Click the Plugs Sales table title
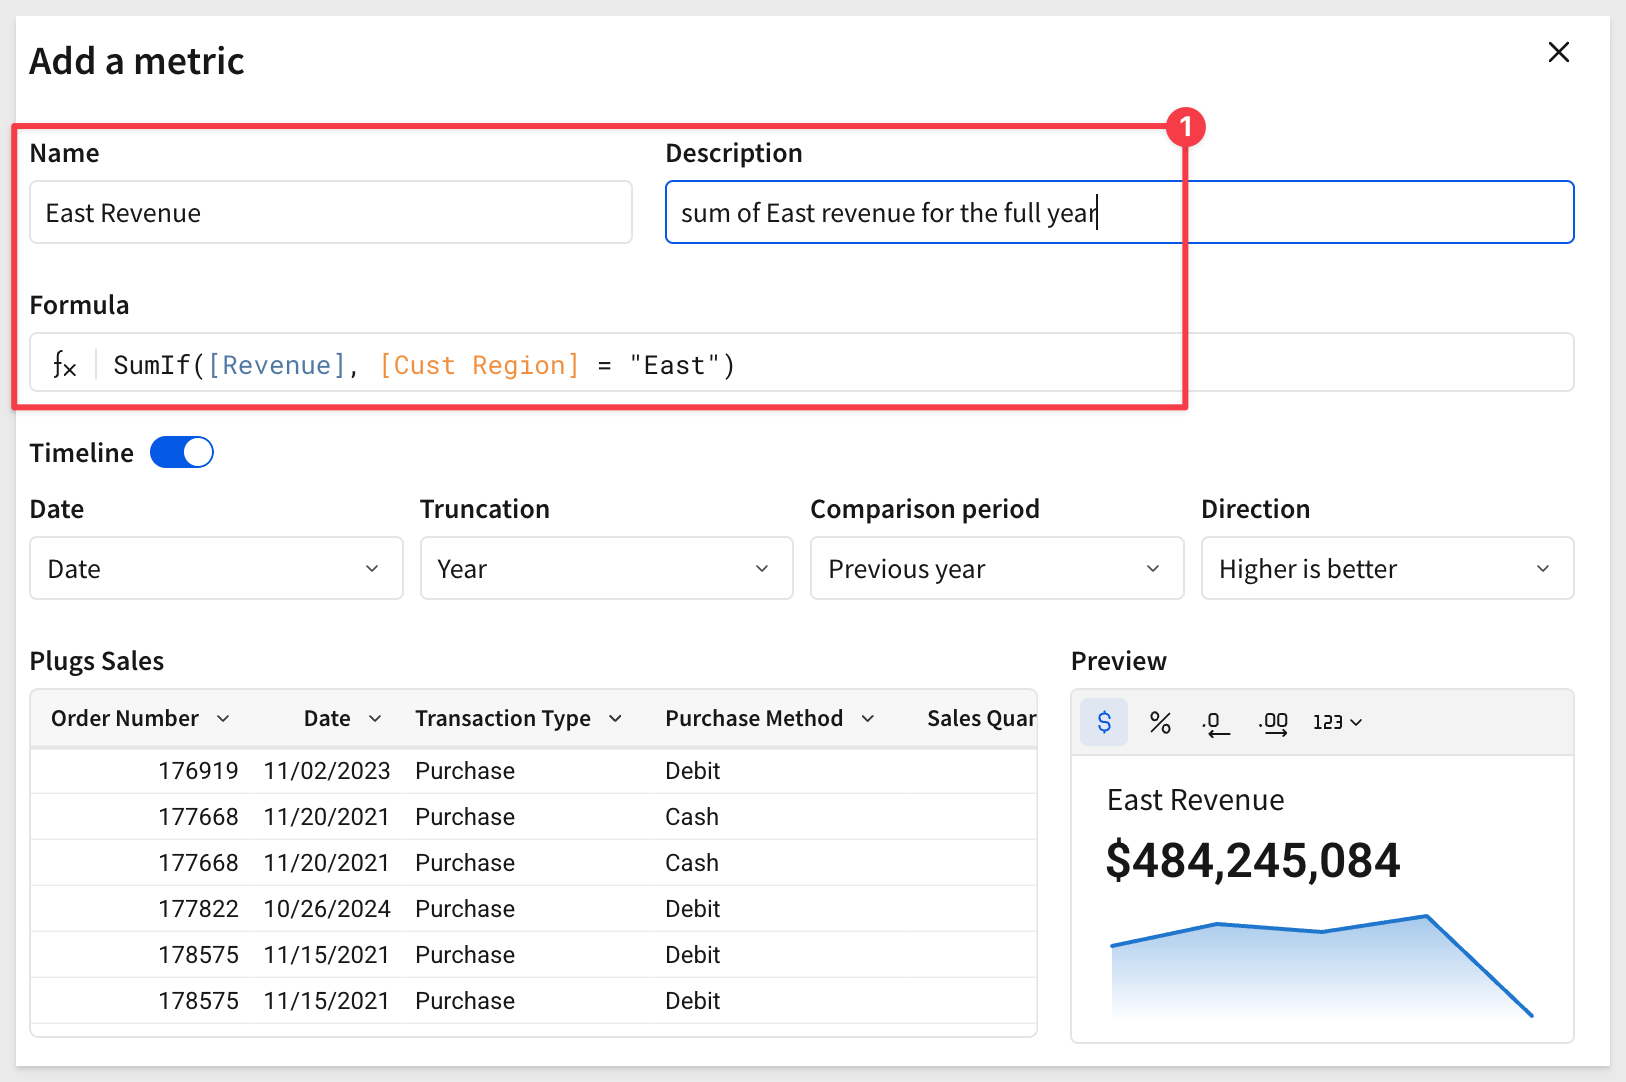The height and width of the screenshot is (1082, 1626). (x=97, y=661)
